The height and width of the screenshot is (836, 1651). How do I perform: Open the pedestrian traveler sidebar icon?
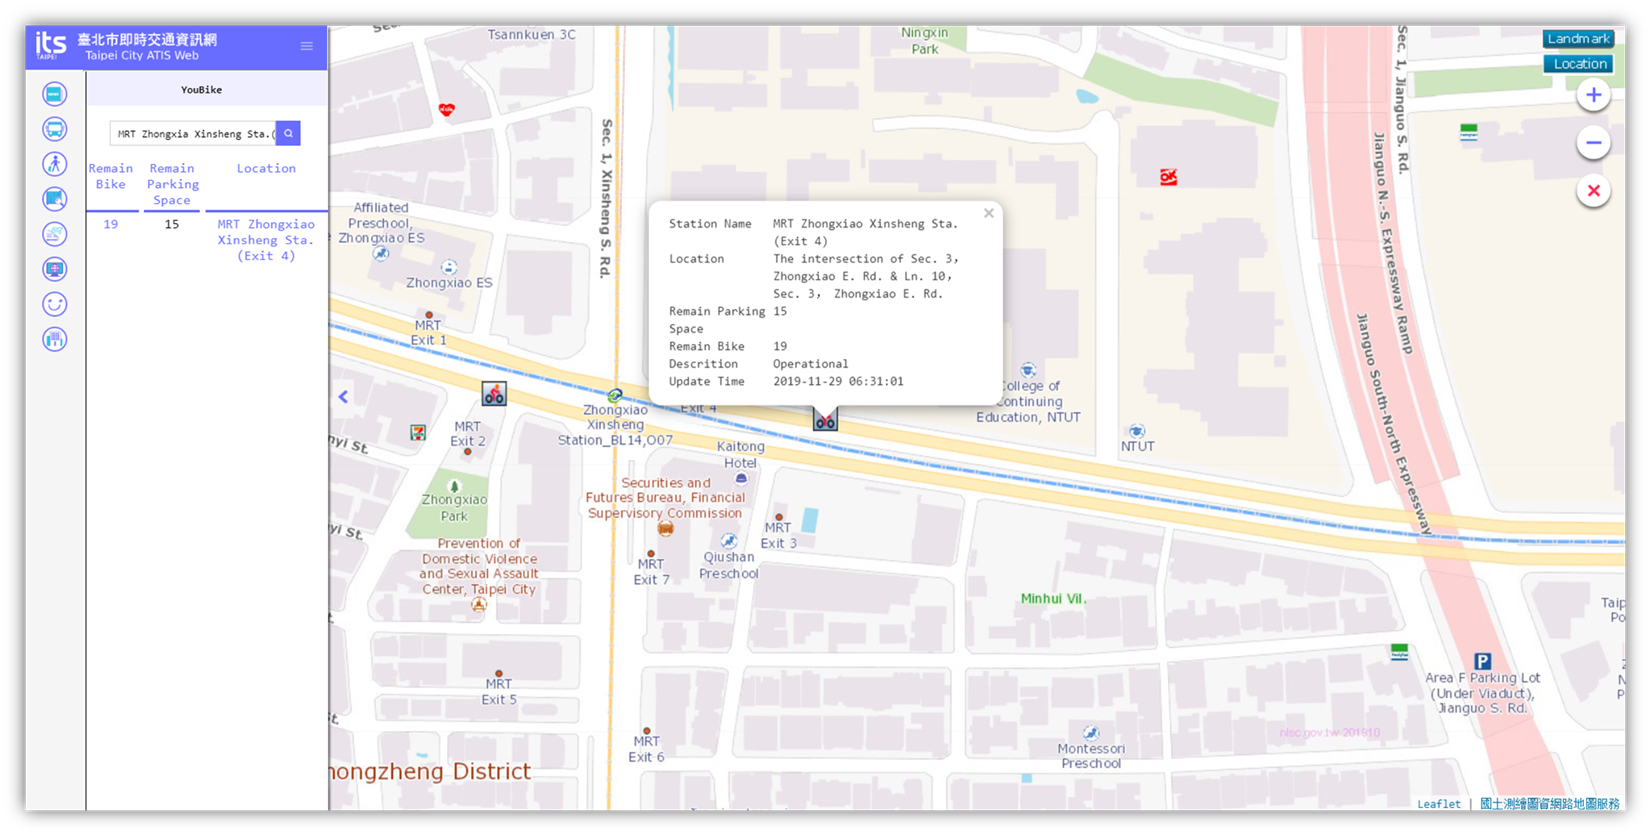tap(55, 164)
